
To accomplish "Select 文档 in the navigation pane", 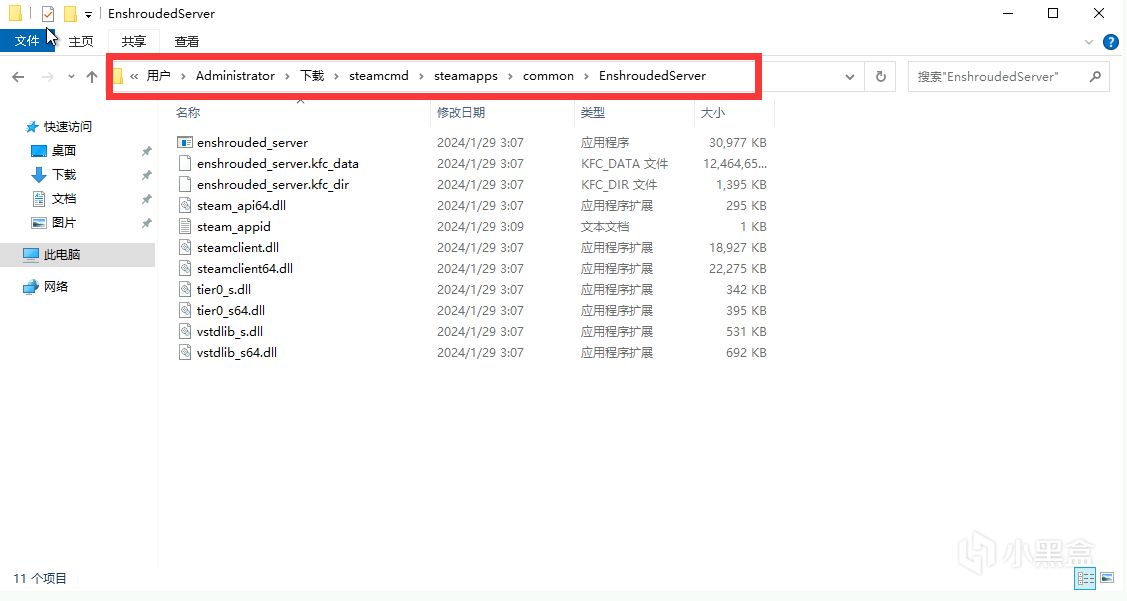I will click(63, 198).
